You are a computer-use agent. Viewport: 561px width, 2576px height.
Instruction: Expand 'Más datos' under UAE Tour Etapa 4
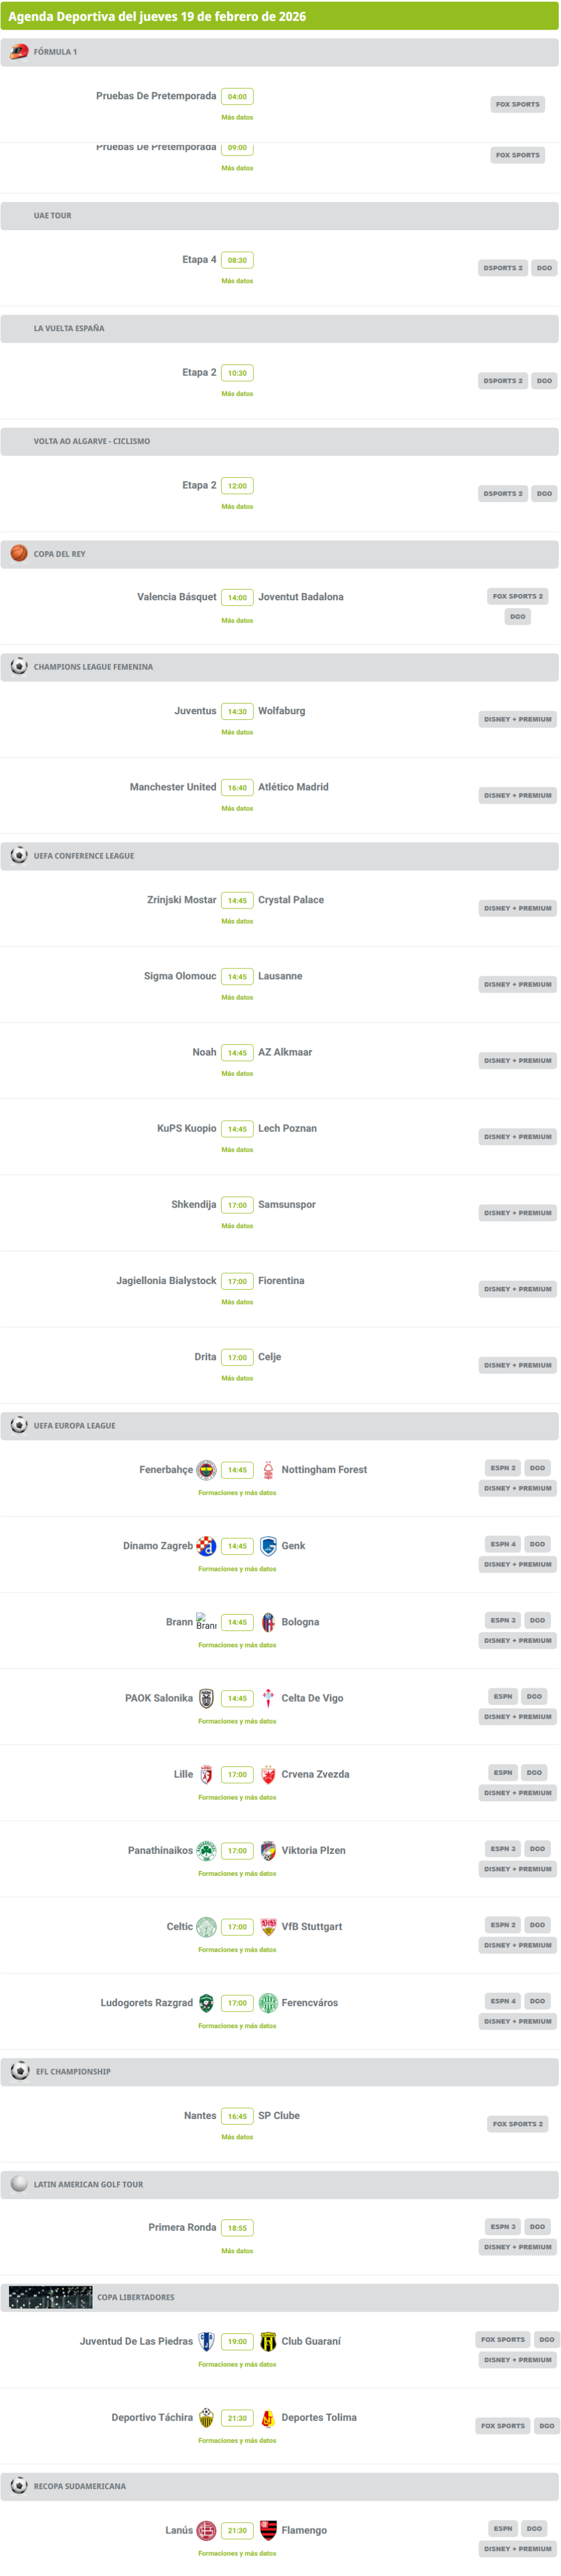pyautogui.click(x=237, y=281)
